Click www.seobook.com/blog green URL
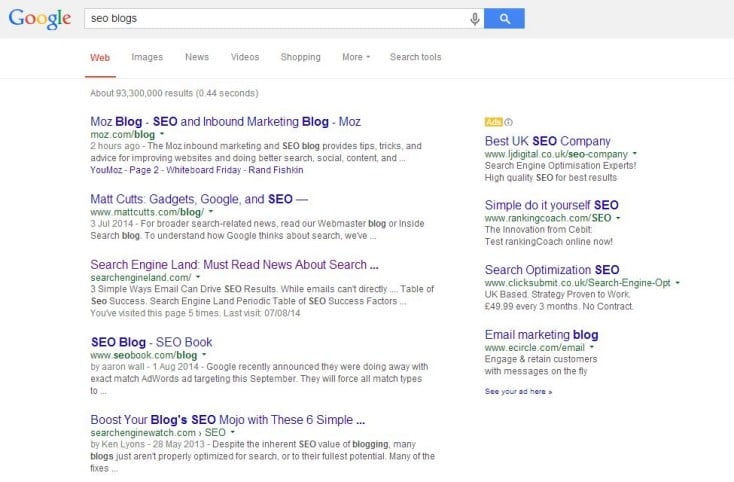This screenshot has width=734, height=482. (x=144, y=355)
